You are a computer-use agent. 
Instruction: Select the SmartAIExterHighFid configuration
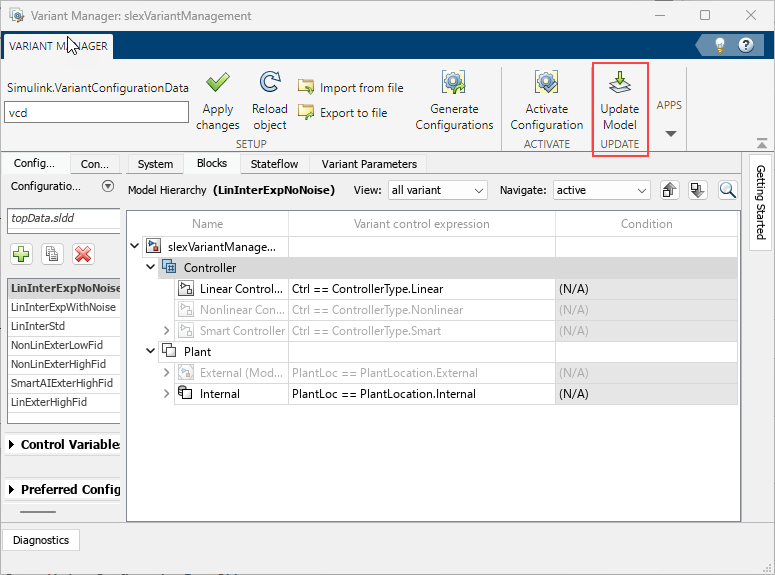(64, 383)
